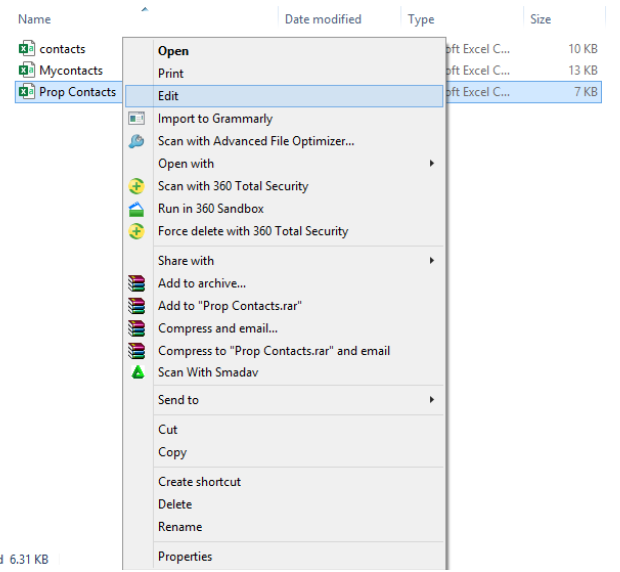Click the Excel icon beside Prop Contacts file

tap(26, 92)
